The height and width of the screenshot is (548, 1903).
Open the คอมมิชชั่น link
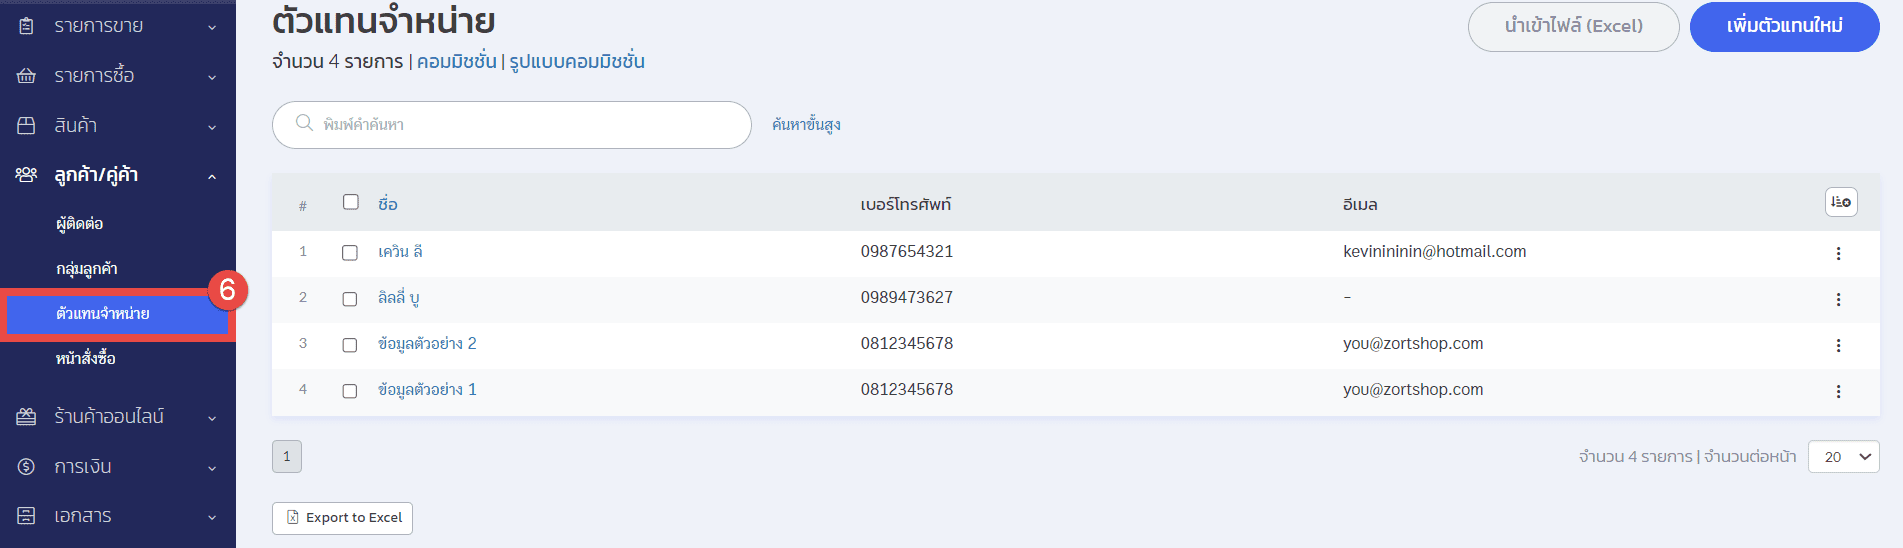(457, 62)
